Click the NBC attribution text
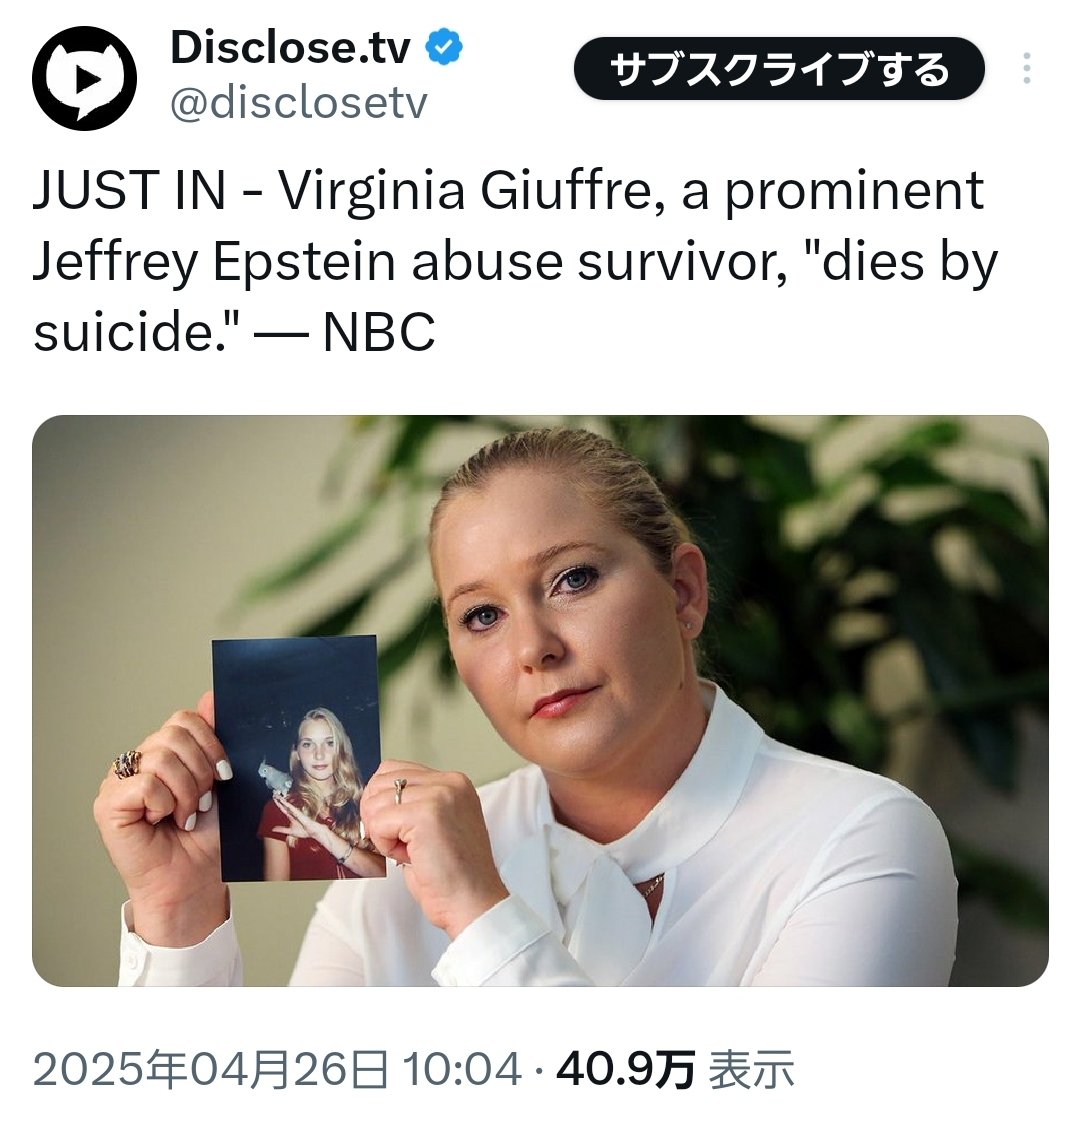Viewport: 1079px width, 1121px height. [x=379, y=332]
